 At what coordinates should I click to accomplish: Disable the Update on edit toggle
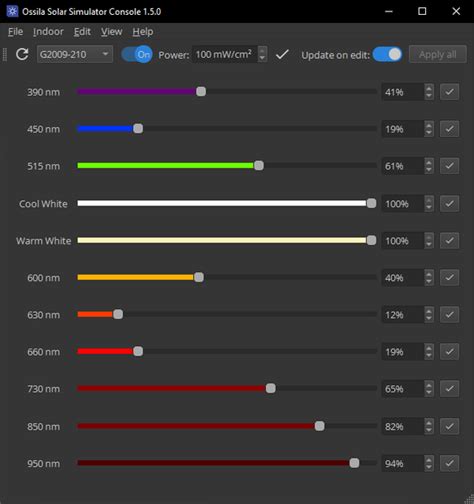[387, 54]
